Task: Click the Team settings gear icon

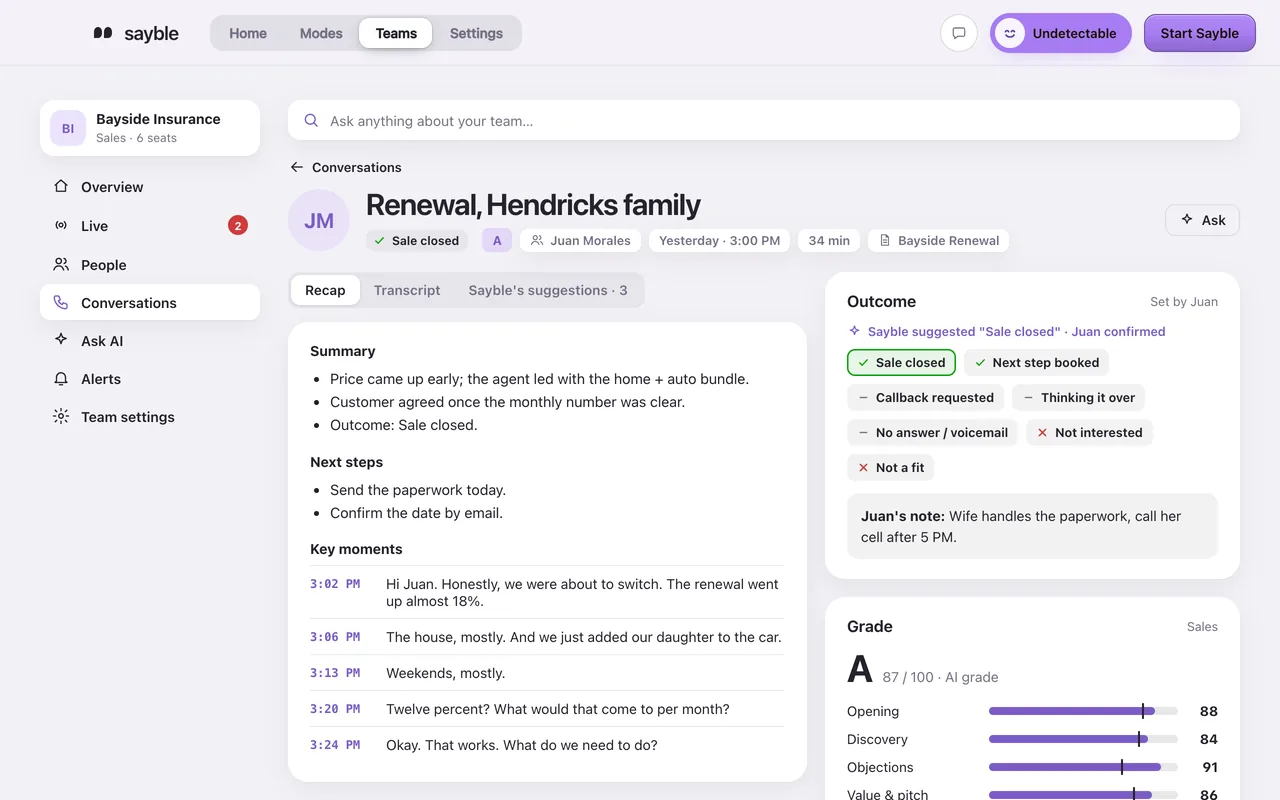Action: (x=61, y=417)
